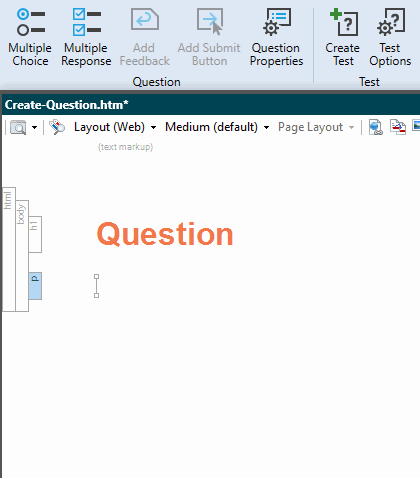
Task: Select the h1 structure bar
Action: [35, 234]
